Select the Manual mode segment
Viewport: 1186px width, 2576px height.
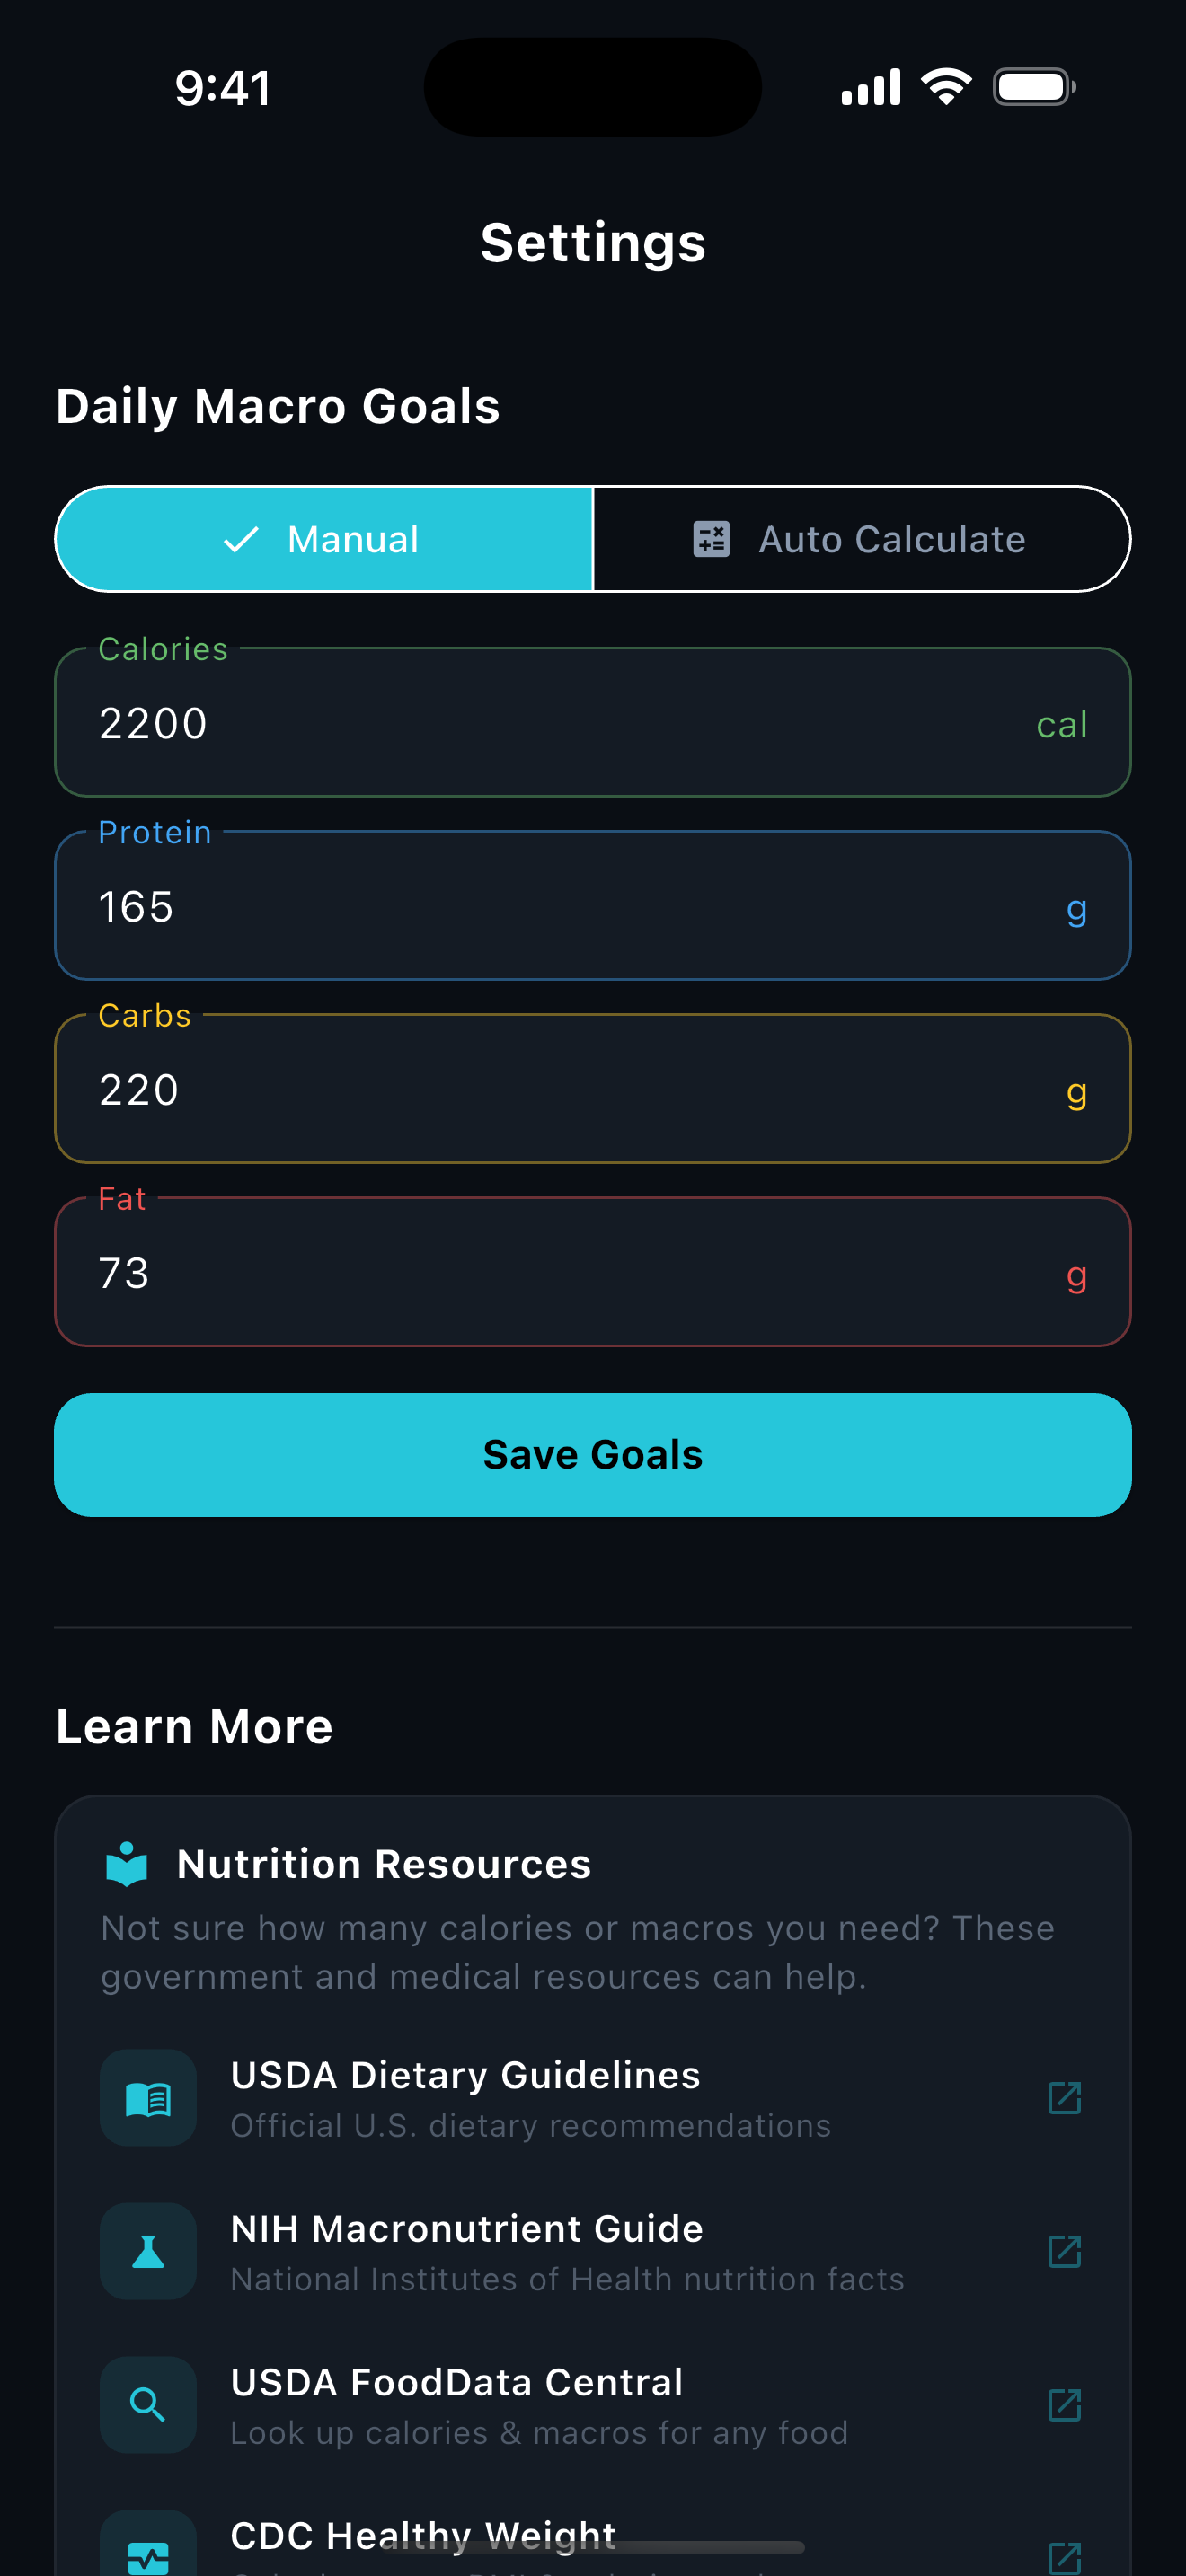point(324,539)
